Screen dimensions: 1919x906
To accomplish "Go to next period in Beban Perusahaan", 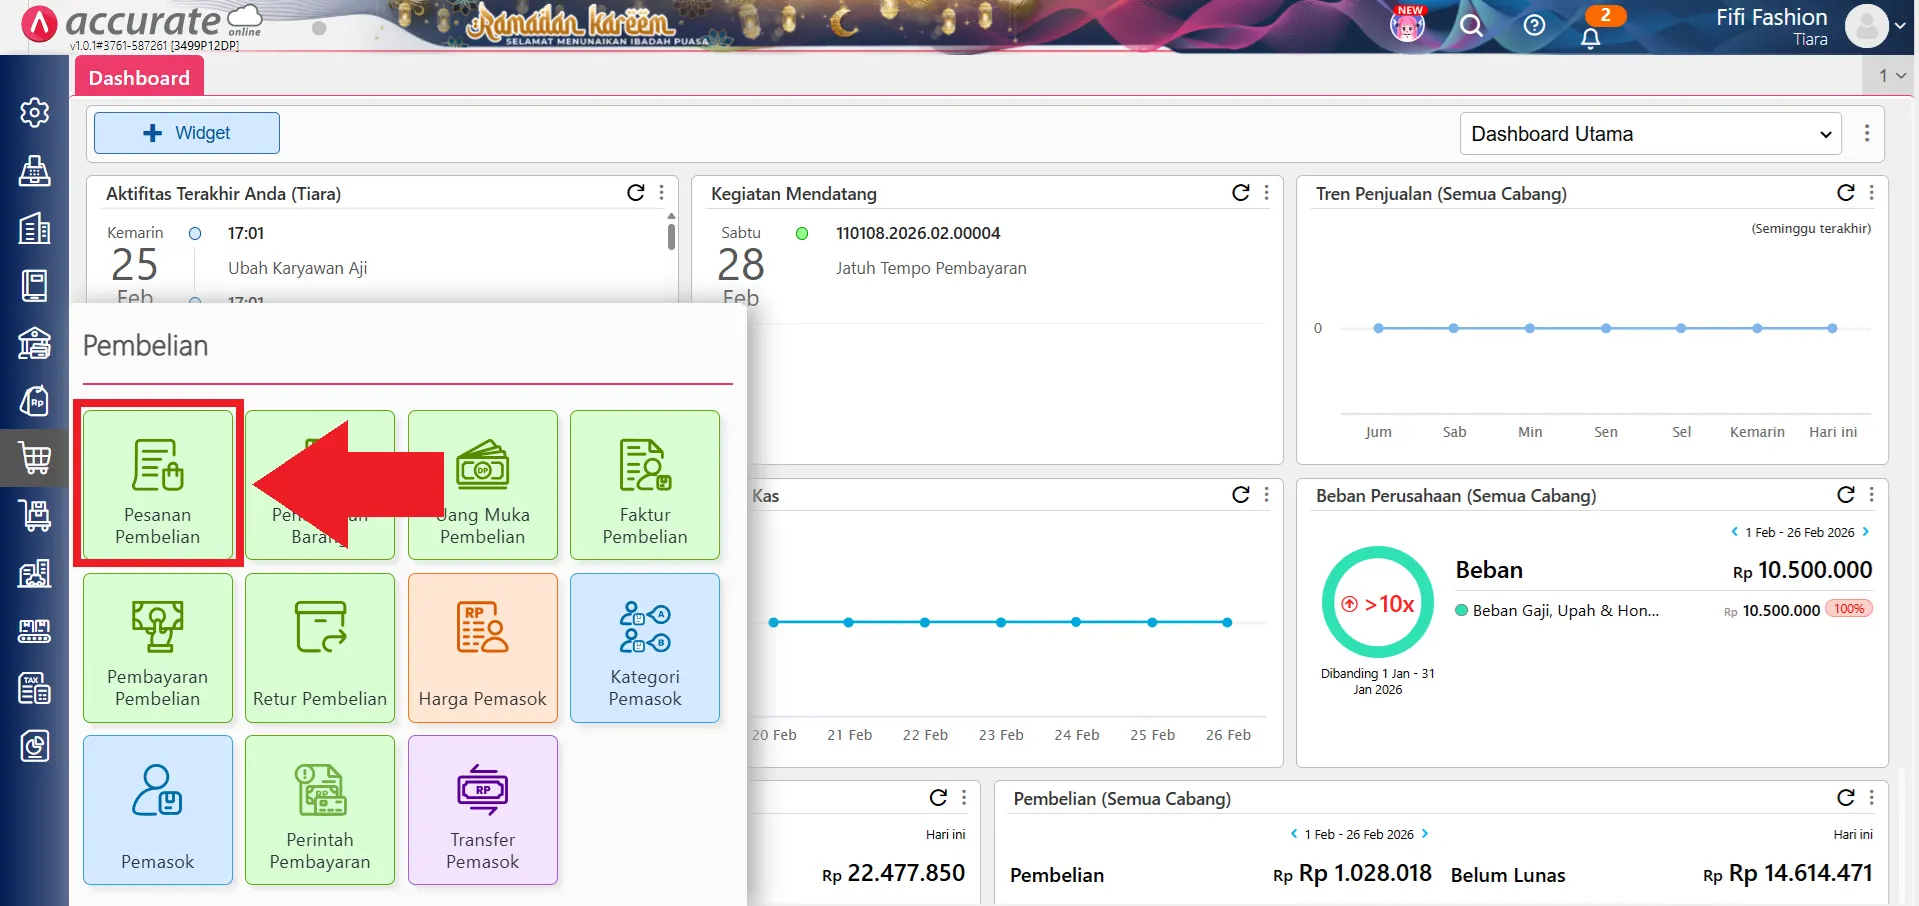I will [1866, 532].
